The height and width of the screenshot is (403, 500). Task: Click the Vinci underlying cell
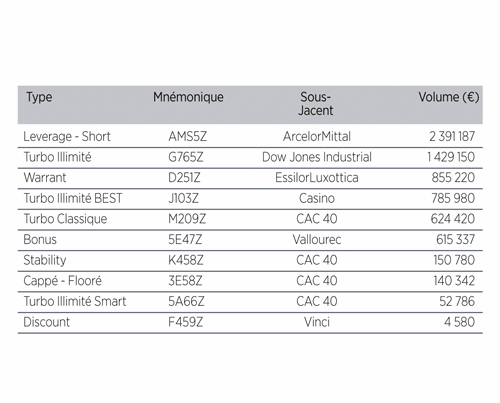317,322
